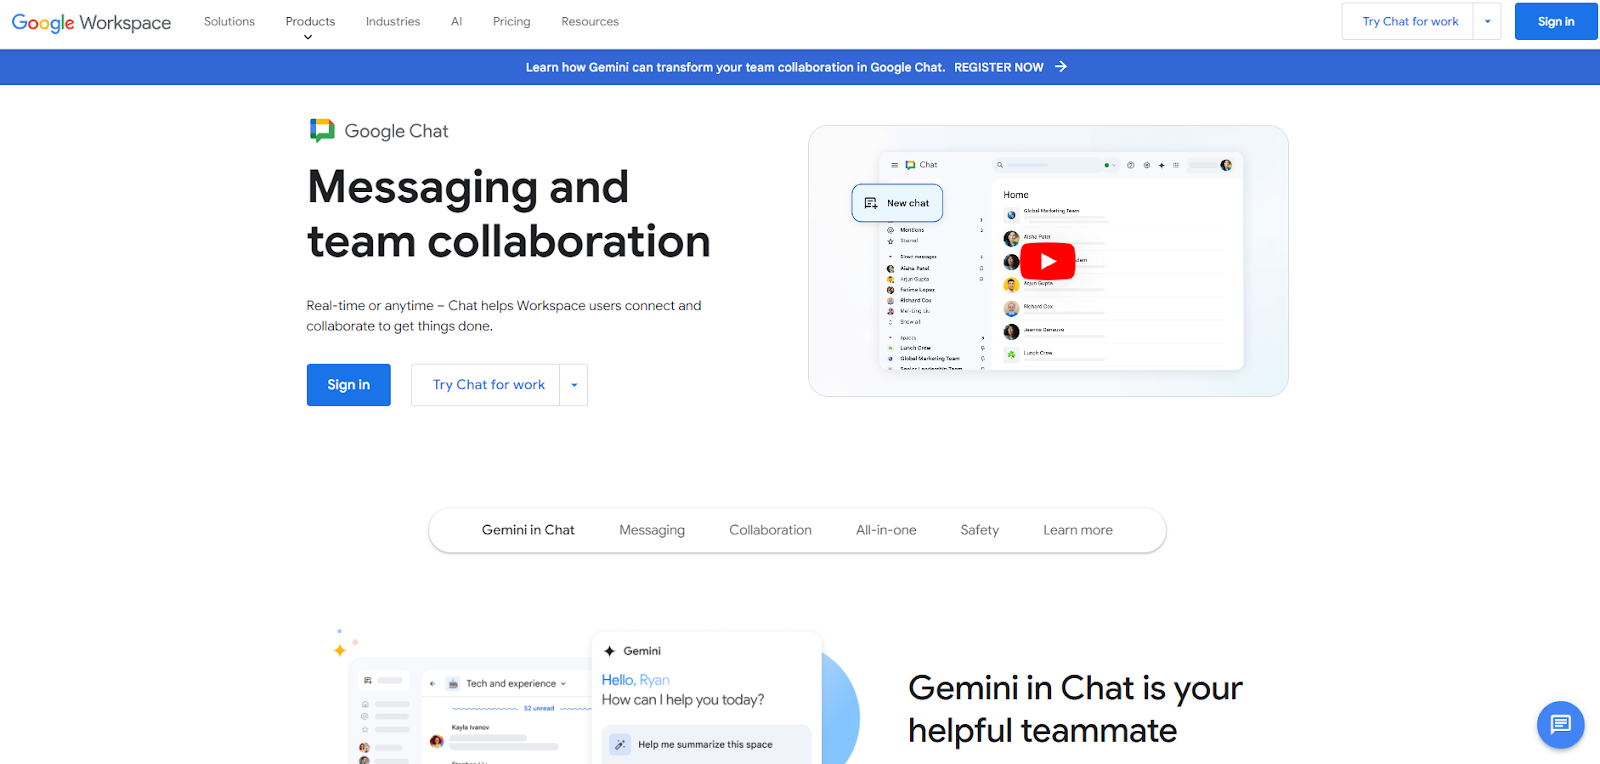Click the arrow icon in the blue banner

[1061, 67]
